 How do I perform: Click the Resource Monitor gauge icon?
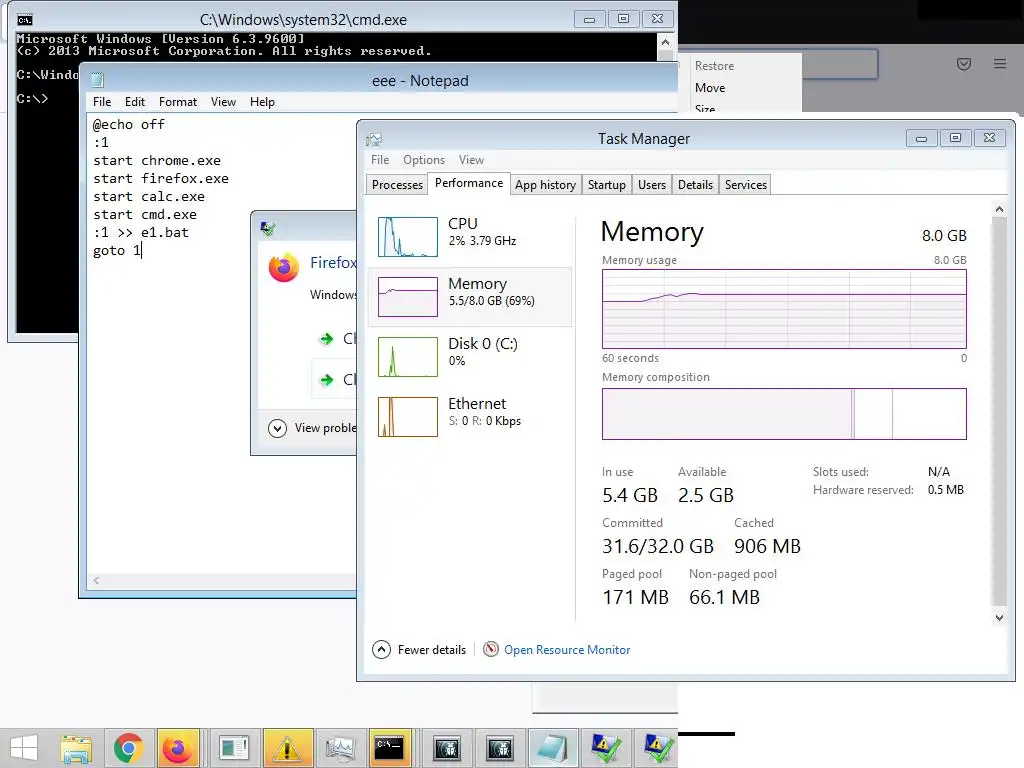[x=491, y=649]
